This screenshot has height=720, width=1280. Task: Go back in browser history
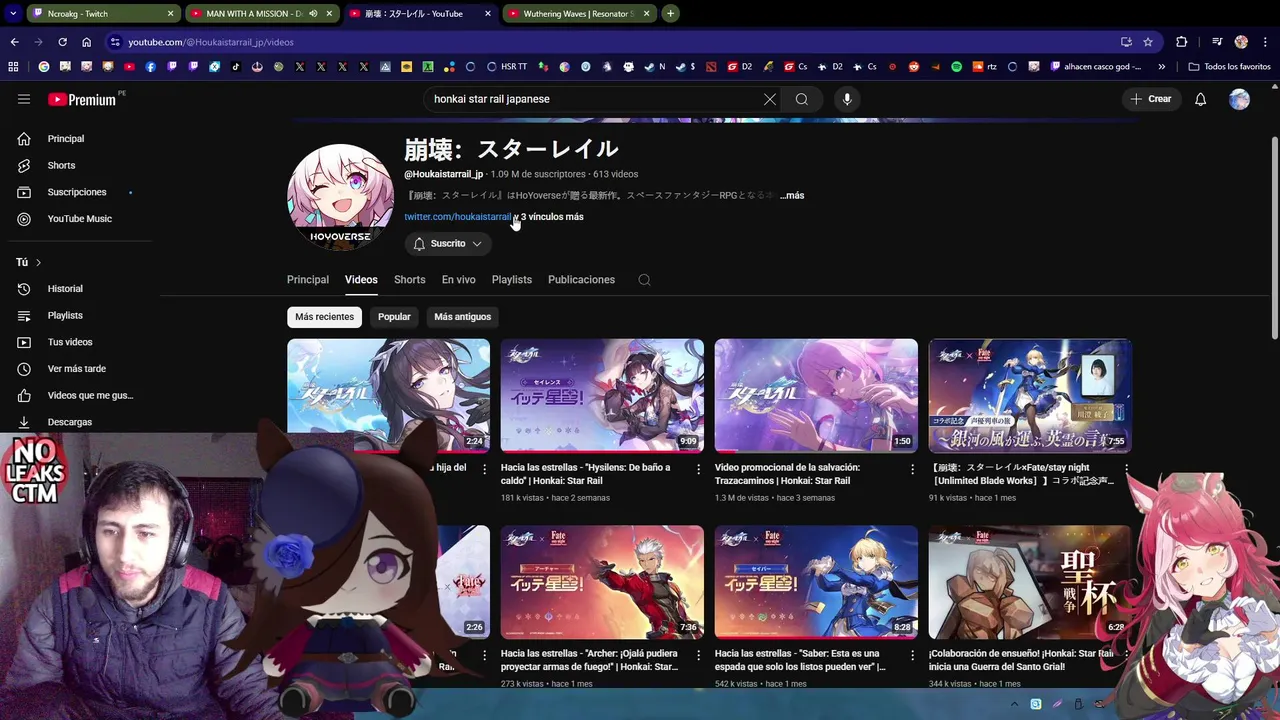(14, 42)
